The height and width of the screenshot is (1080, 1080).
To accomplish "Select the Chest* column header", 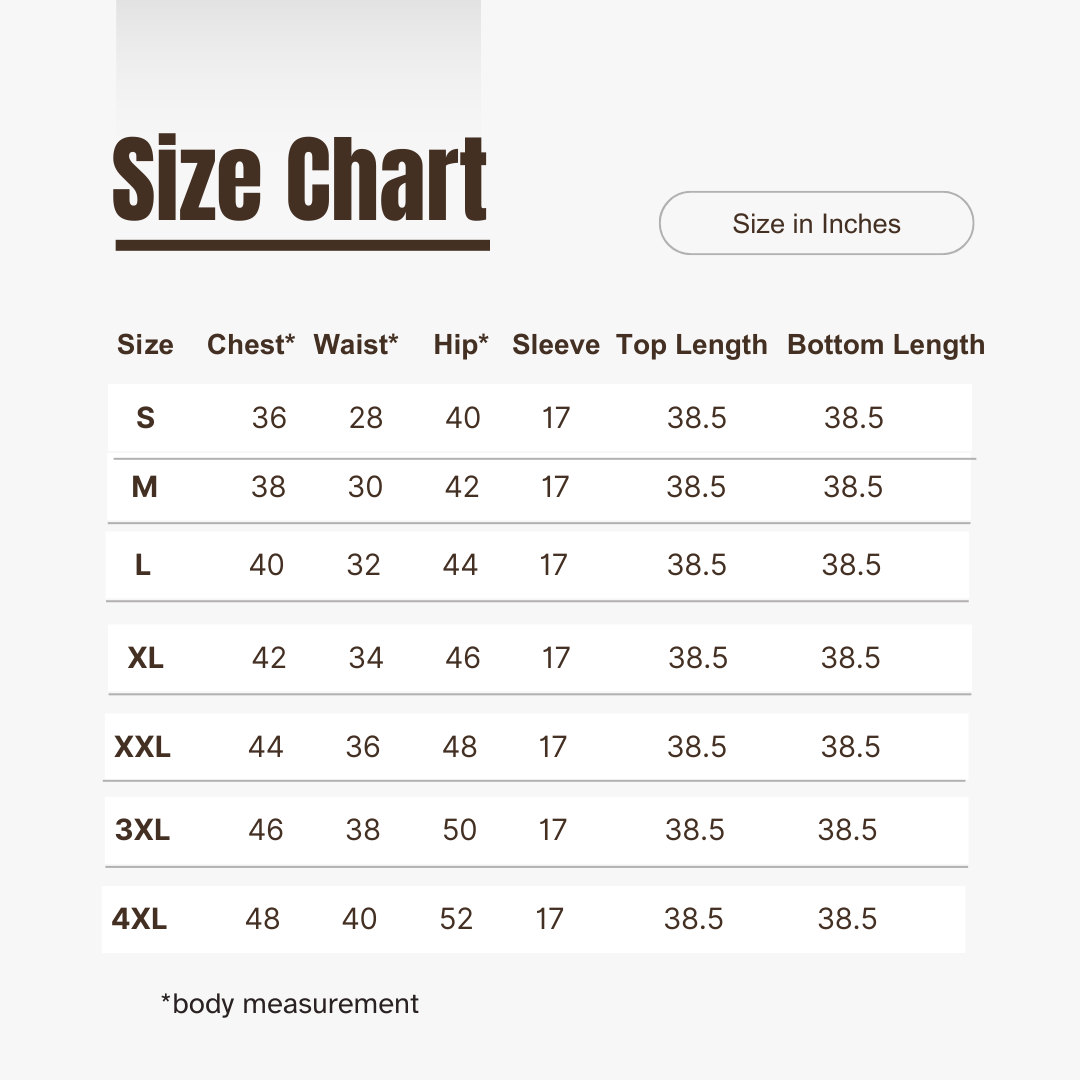I will (251, 345).
